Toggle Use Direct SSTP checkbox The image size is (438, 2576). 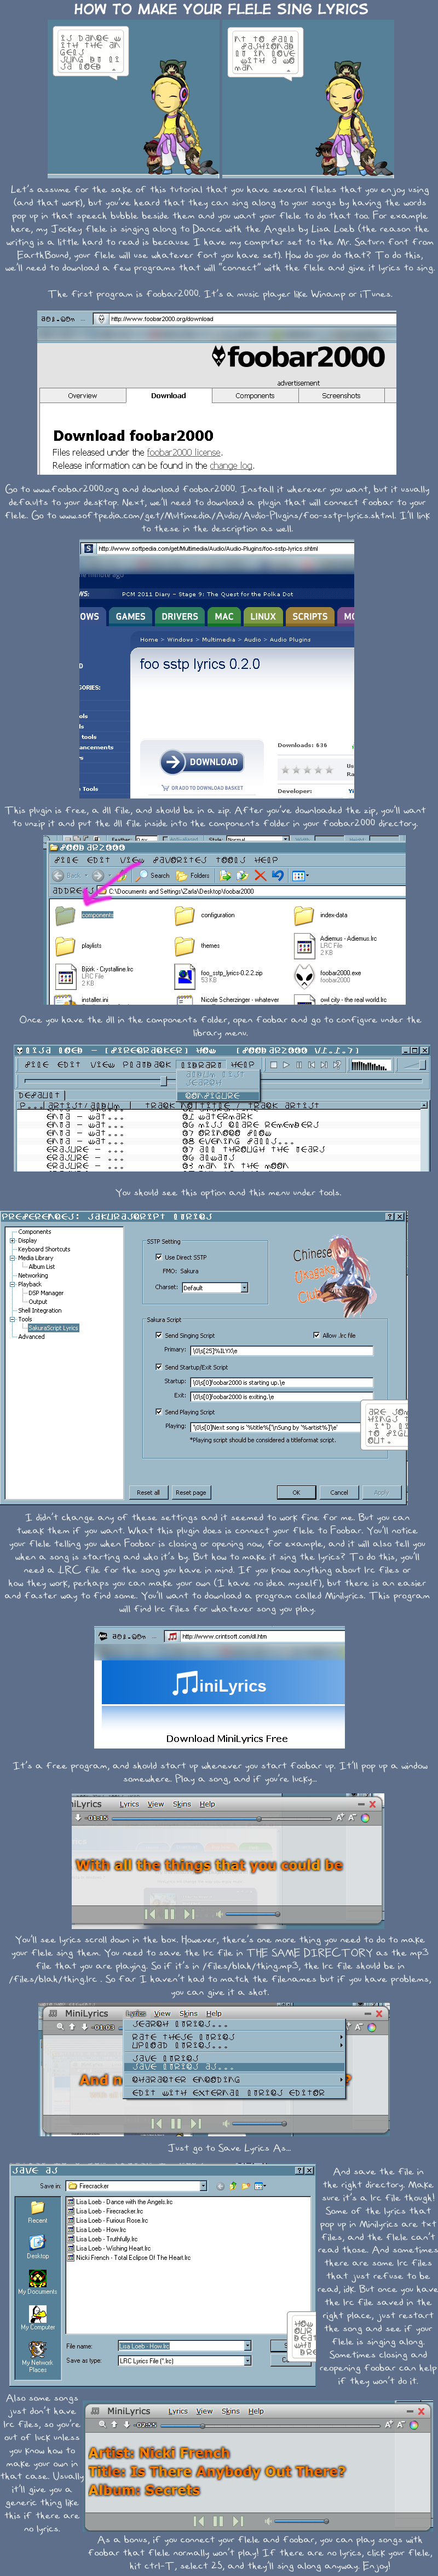(158, 1257)
